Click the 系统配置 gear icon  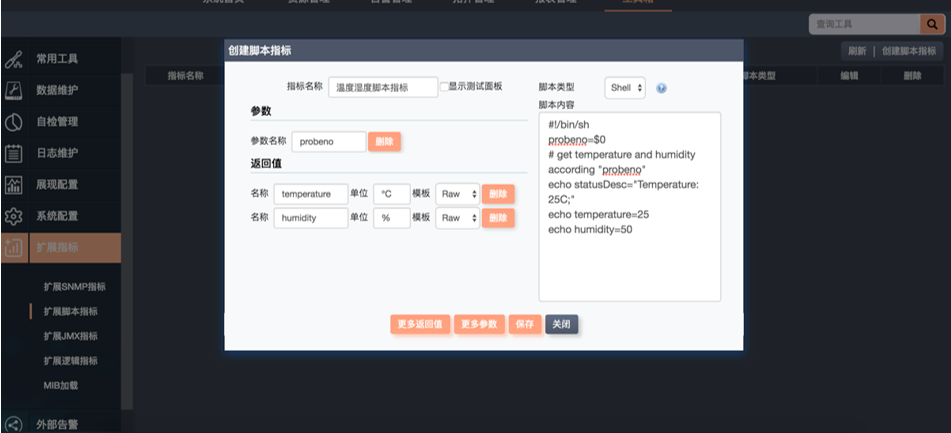click(14, 216)
